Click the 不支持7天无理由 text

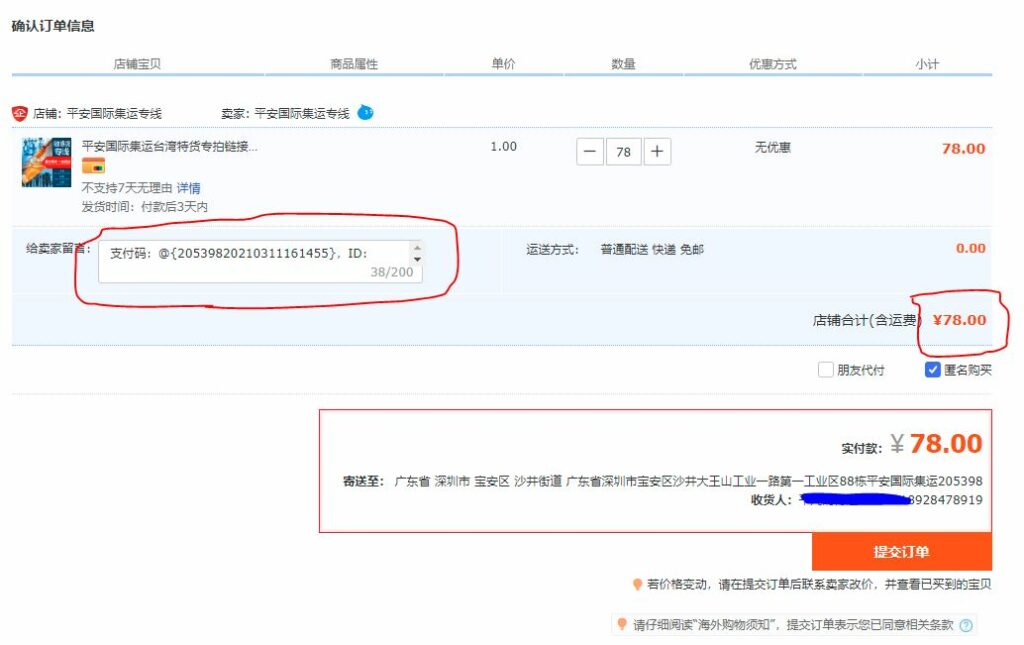[x=127, y=188]
